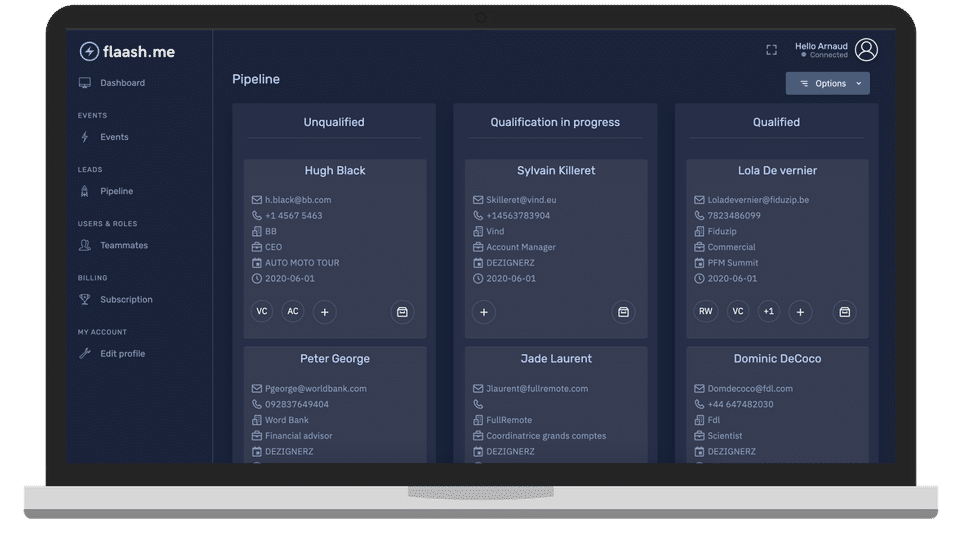Open the user avatar profile icon
960x539 pixels.
866,50
